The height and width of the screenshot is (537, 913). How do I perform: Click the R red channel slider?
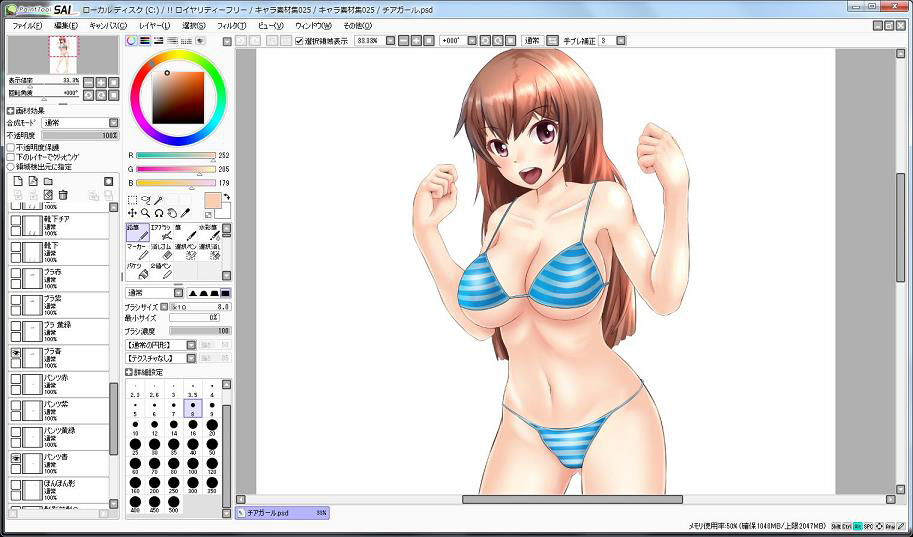click(175, 156)
